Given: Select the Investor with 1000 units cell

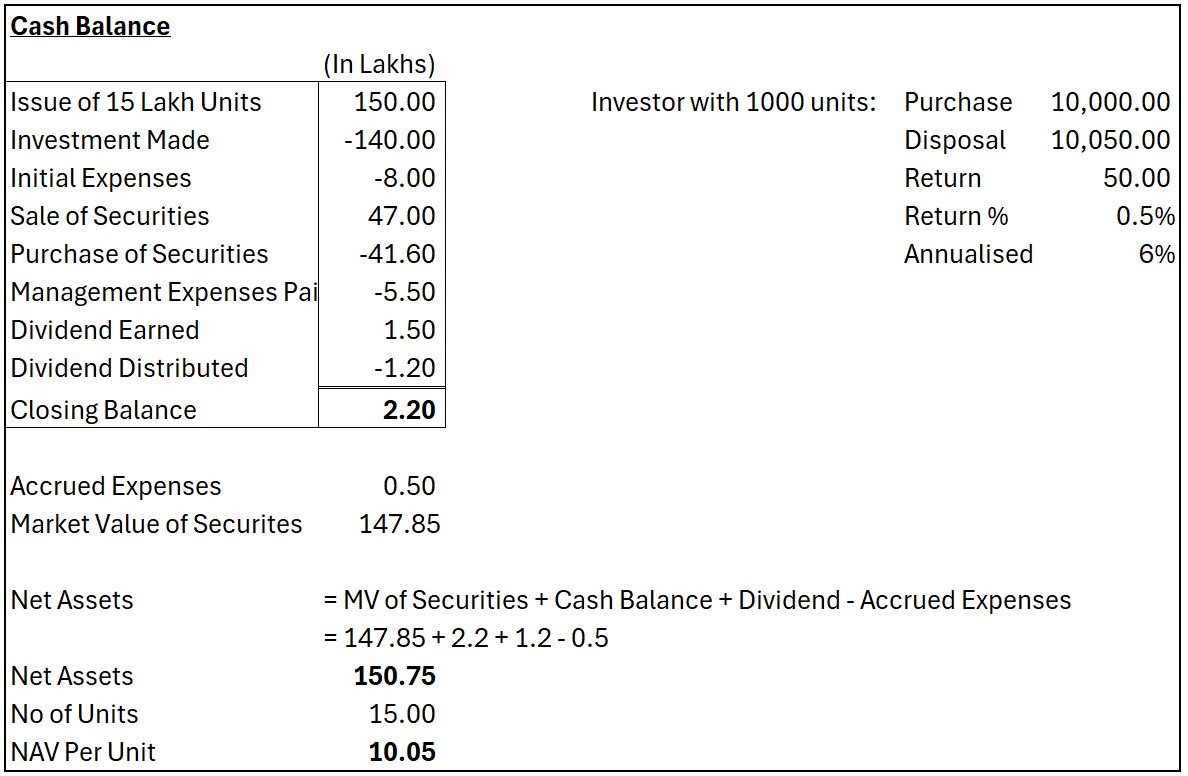Looking at the screenshot, I should tap(733, 102).
